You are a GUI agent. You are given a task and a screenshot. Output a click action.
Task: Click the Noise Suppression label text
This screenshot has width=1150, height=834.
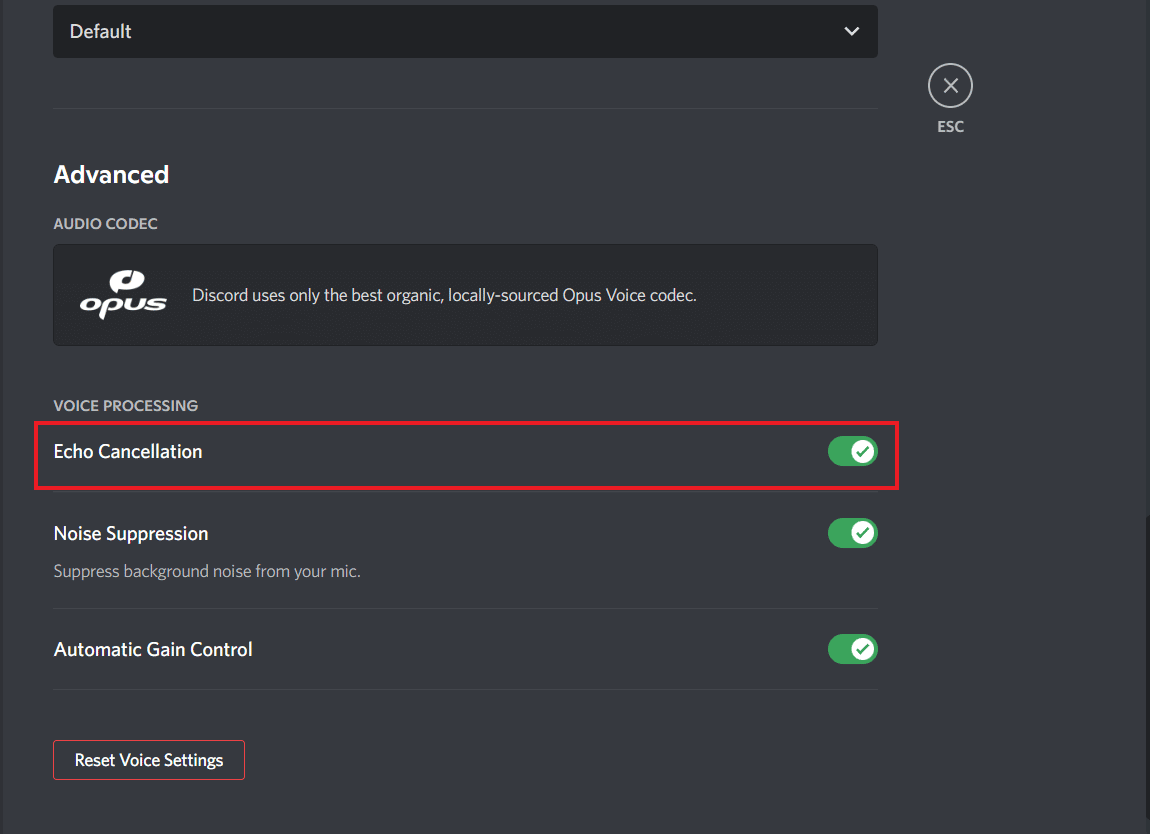point(131,534)
